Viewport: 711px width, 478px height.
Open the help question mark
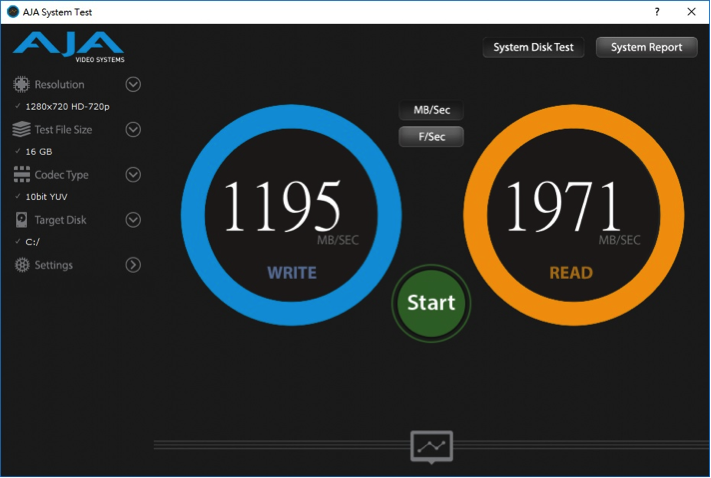tap(657, 12)
